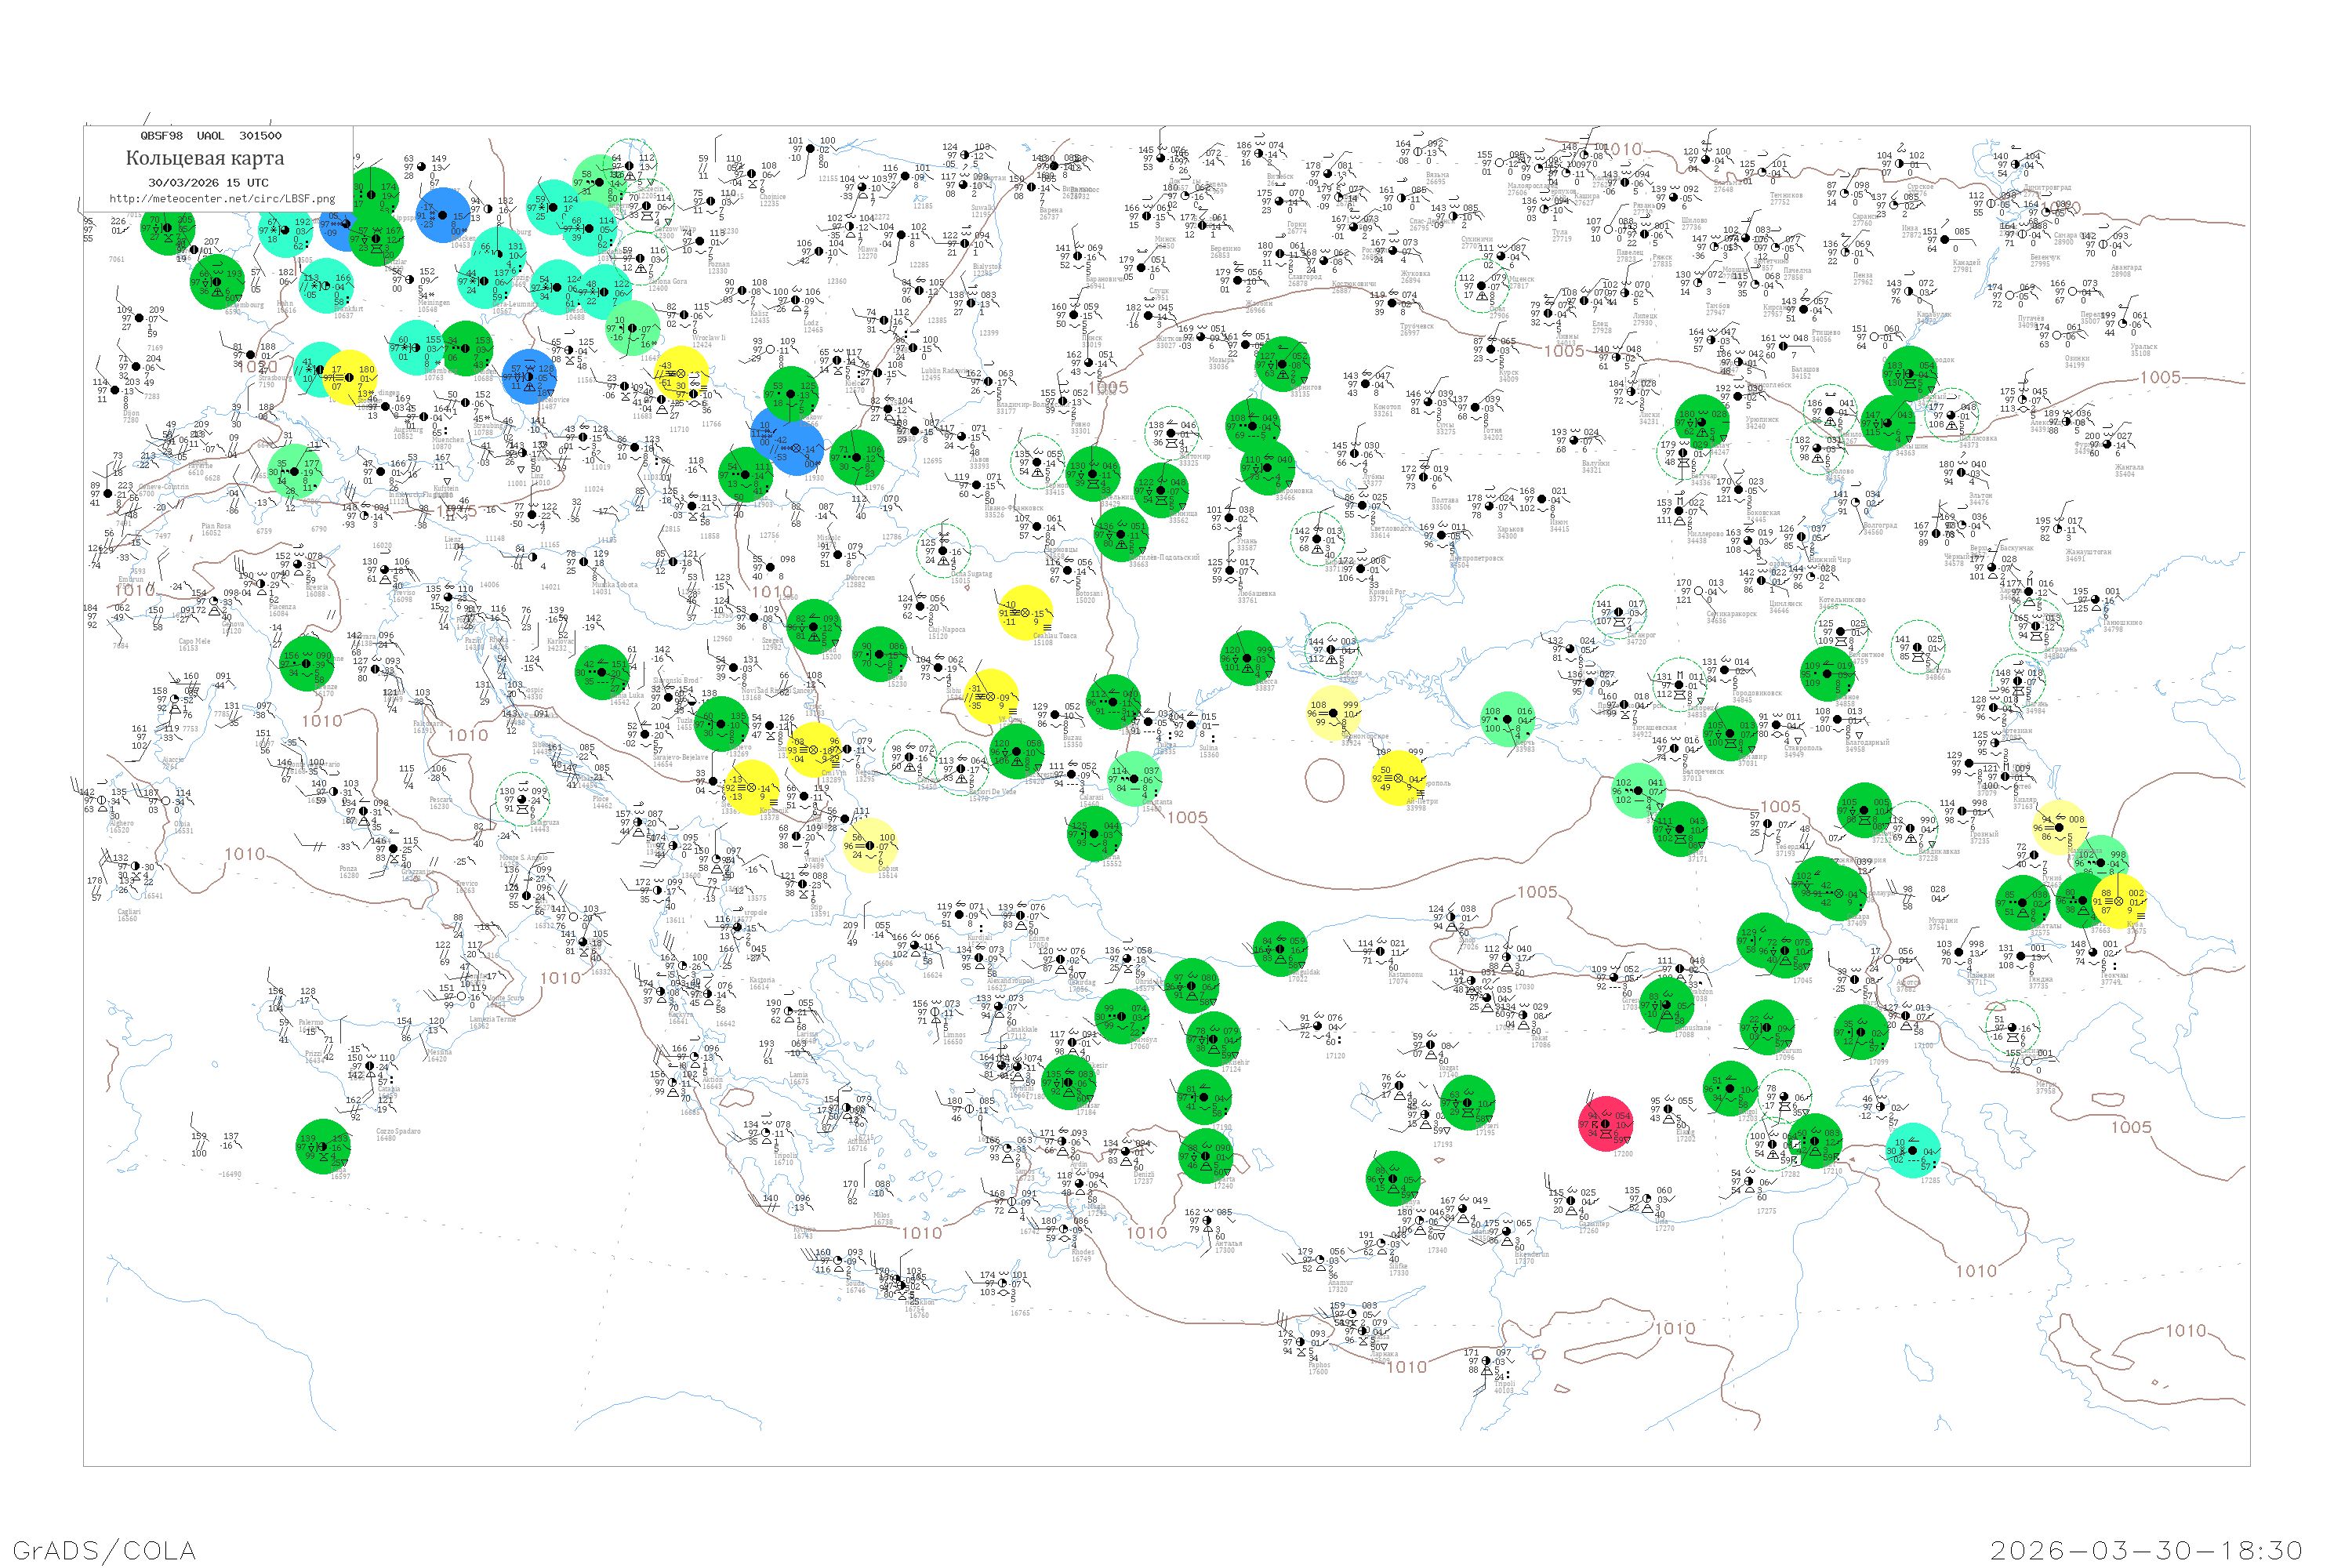Select the dashed-outline station circle numbered 17282
The height and width of the screenshot is (1568, 2352).
tap(1772, 1145)
